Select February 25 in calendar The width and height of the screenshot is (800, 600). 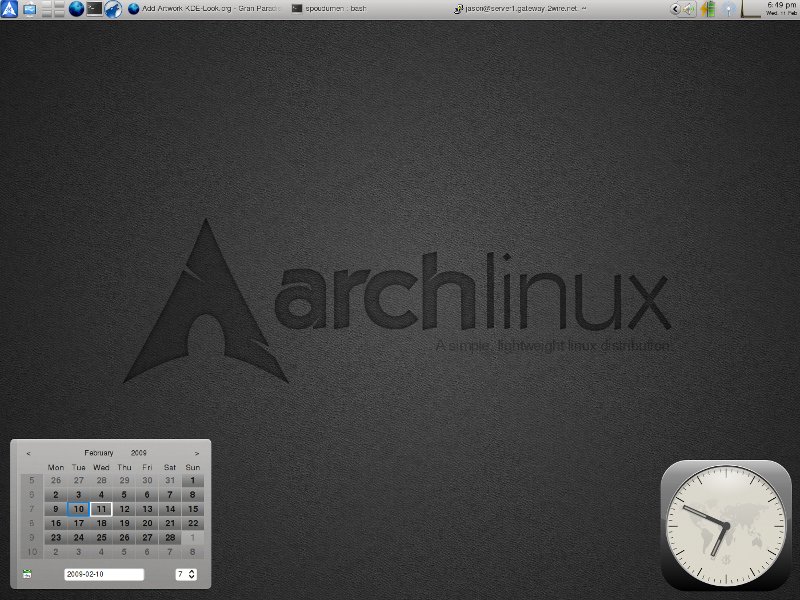coord(102,538)
